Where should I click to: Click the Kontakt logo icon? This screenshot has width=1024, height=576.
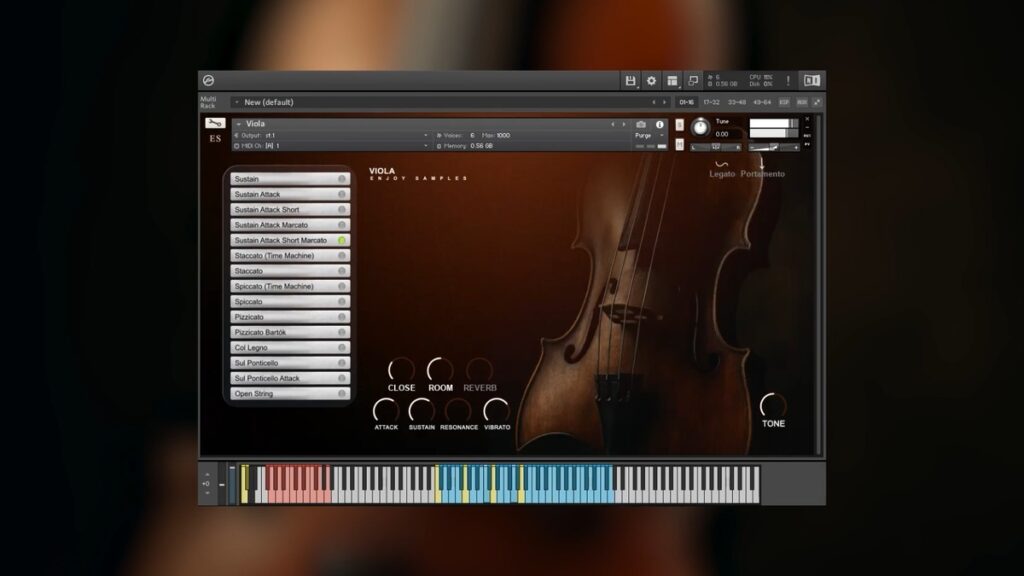pyautogui.click(x=208, y=80)
